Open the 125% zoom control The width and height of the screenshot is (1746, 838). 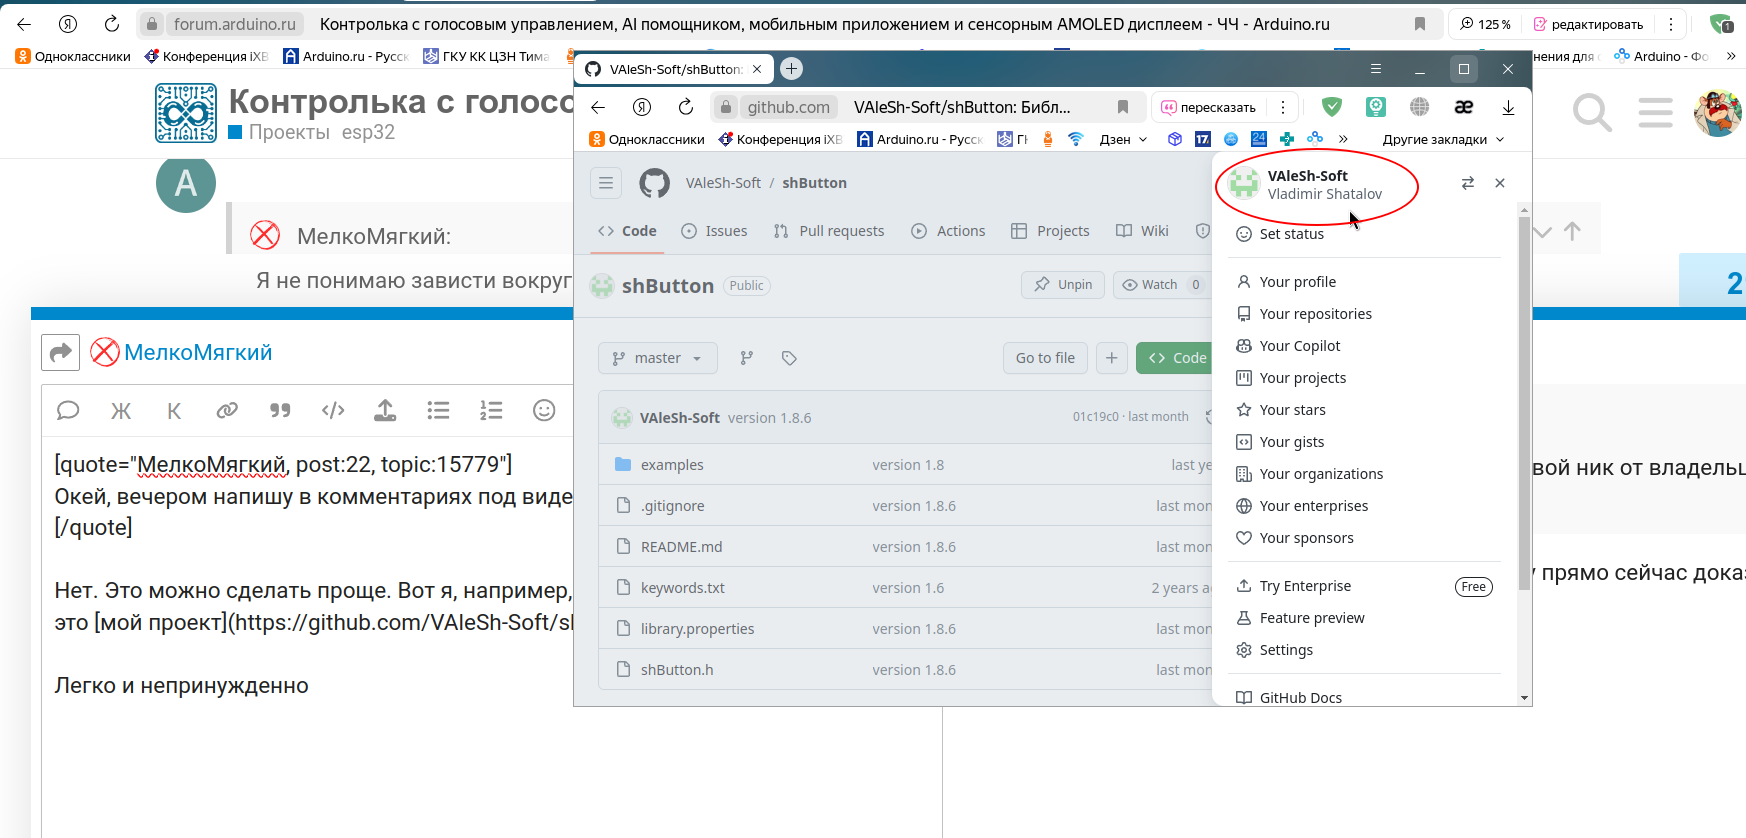[x=1485, y=24]
